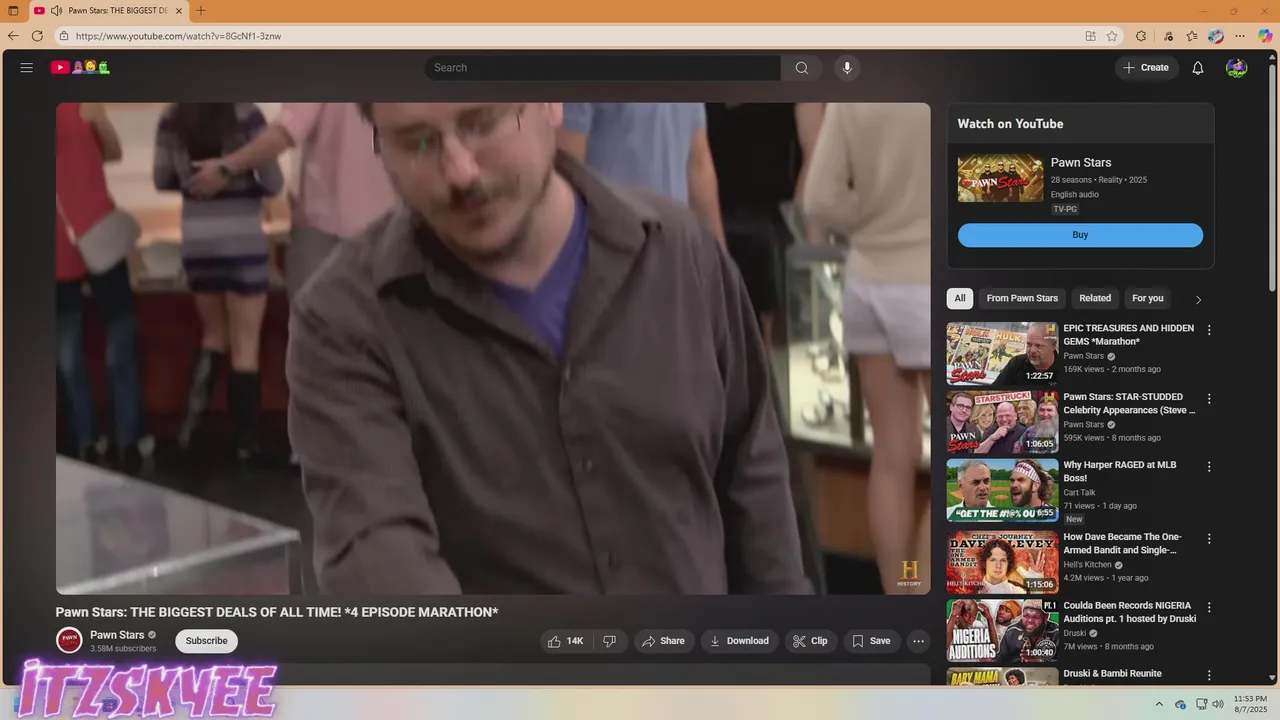This screenshot has width=1280, height=720.
Task: Open Coulda Been Records NIGERIA thumbnail
Action: [1002, 630]
